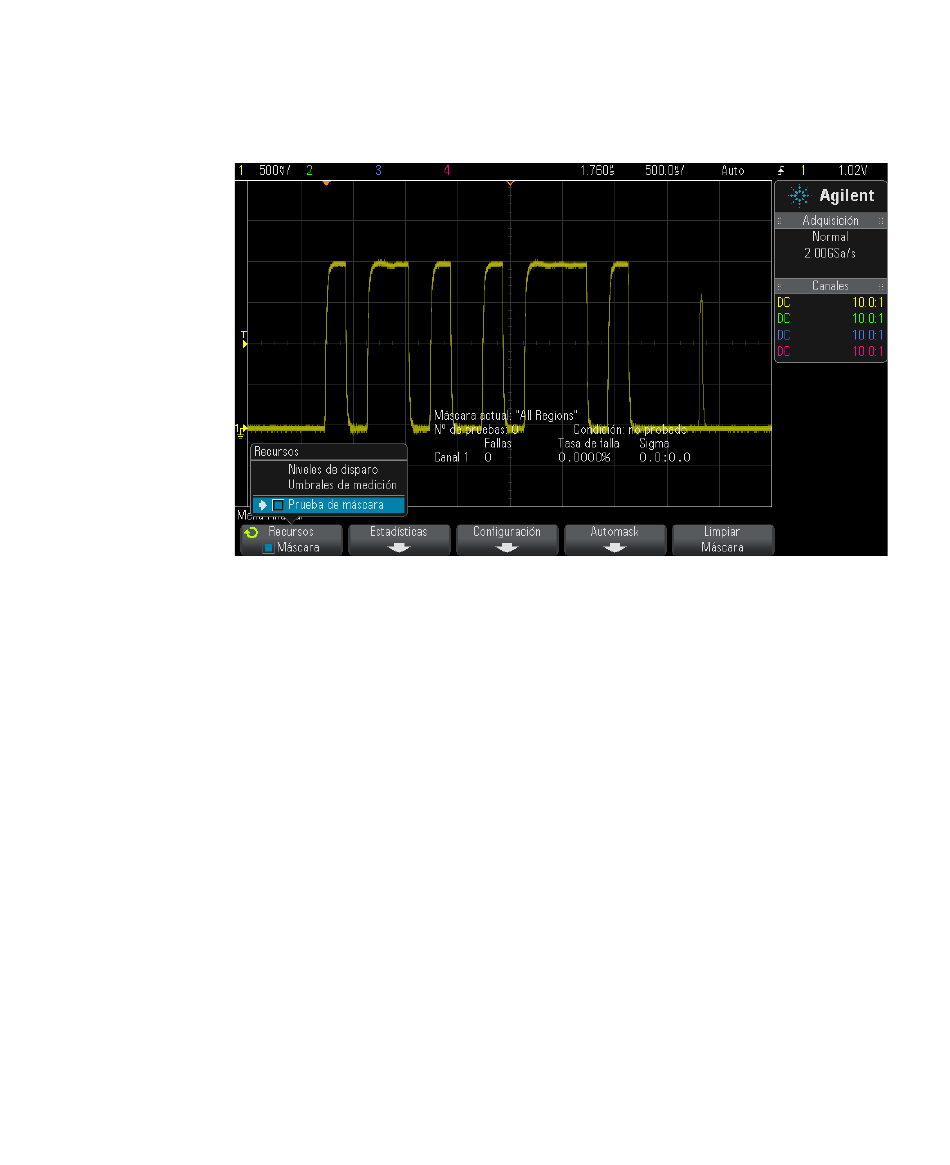Image resolution: width=950 pixels, height=1165 pixels.
Task: Click the Sigma value 0.0:0.0
Action: (665, 458)
